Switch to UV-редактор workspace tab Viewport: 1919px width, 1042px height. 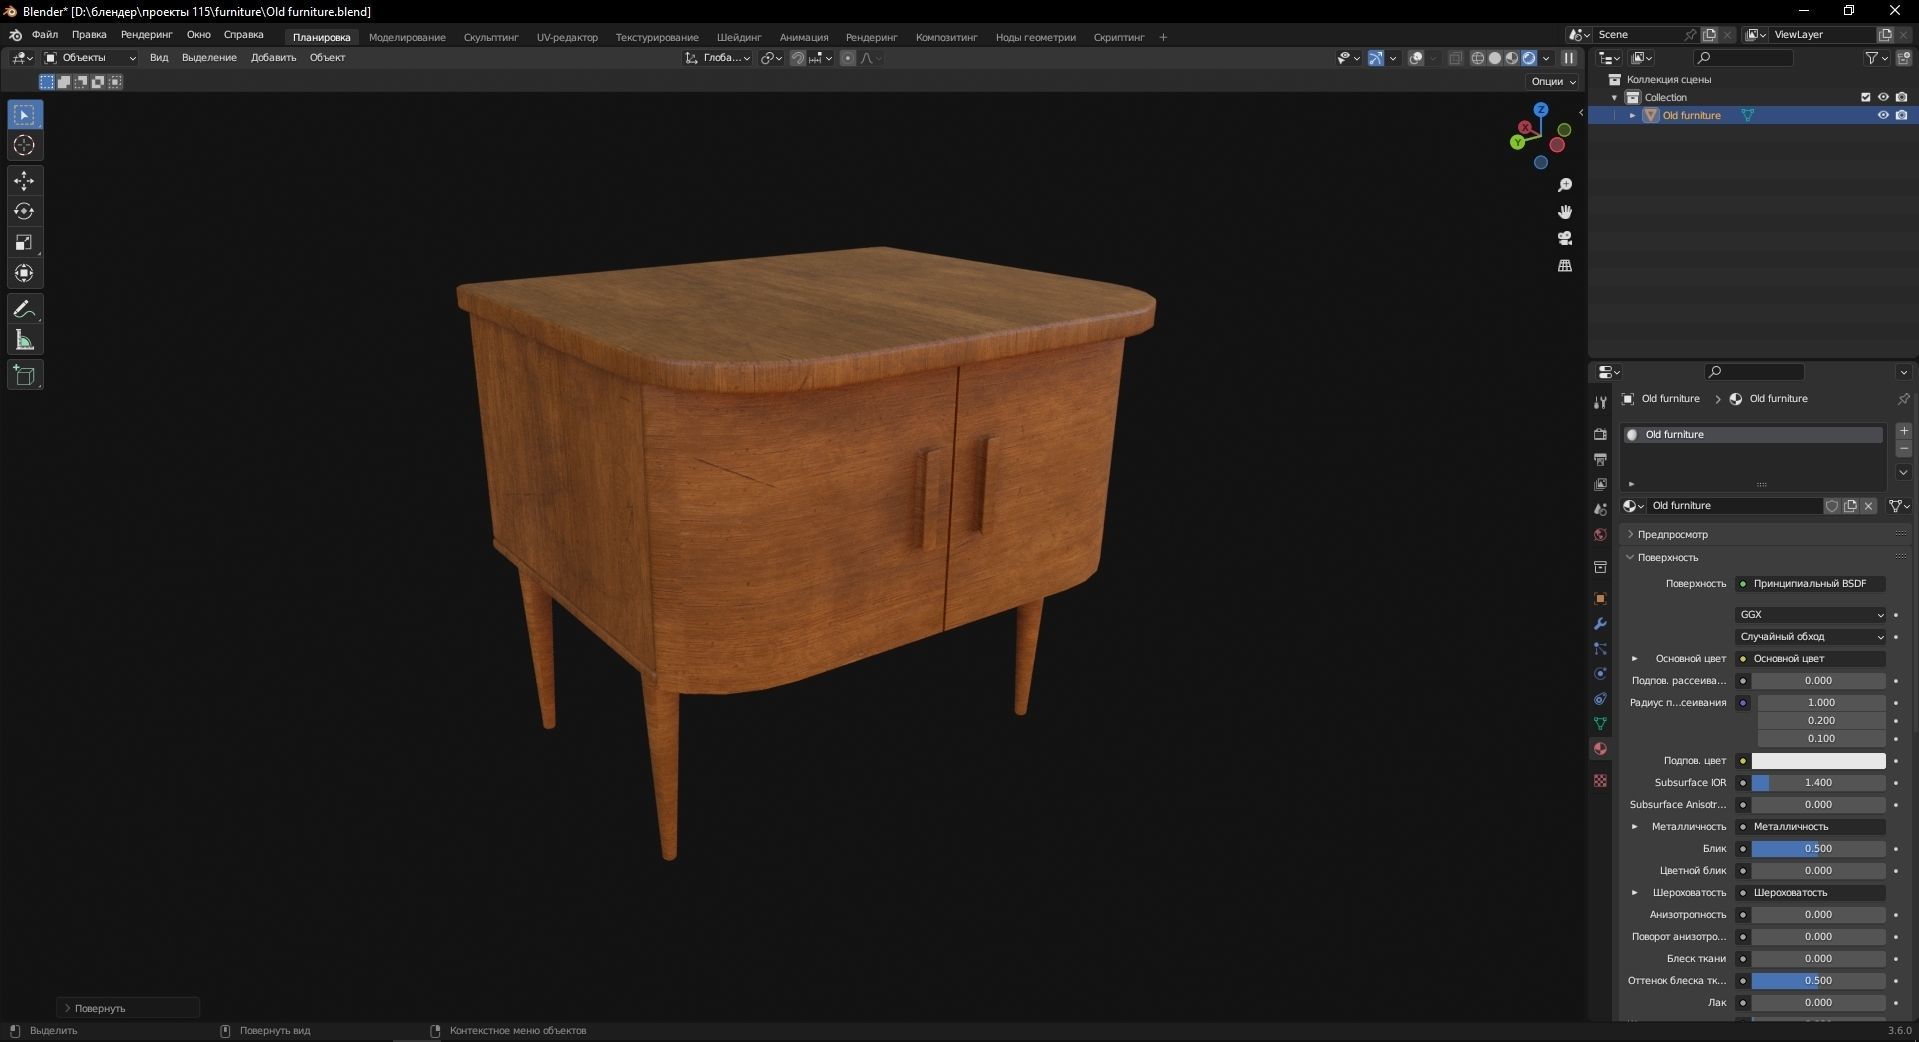[567, 37]
